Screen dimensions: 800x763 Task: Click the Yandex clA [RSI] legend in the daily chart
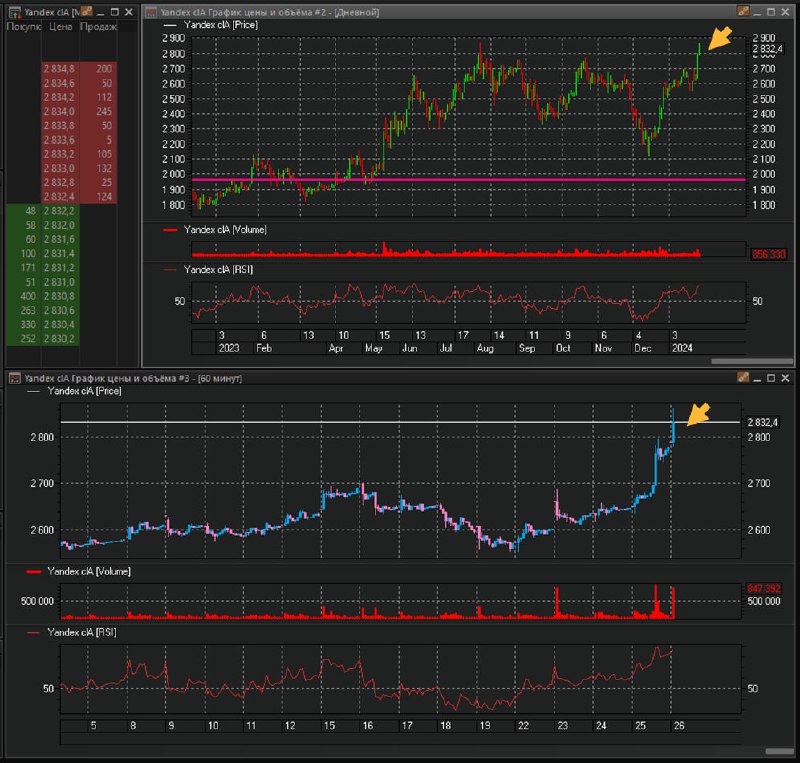218,269
